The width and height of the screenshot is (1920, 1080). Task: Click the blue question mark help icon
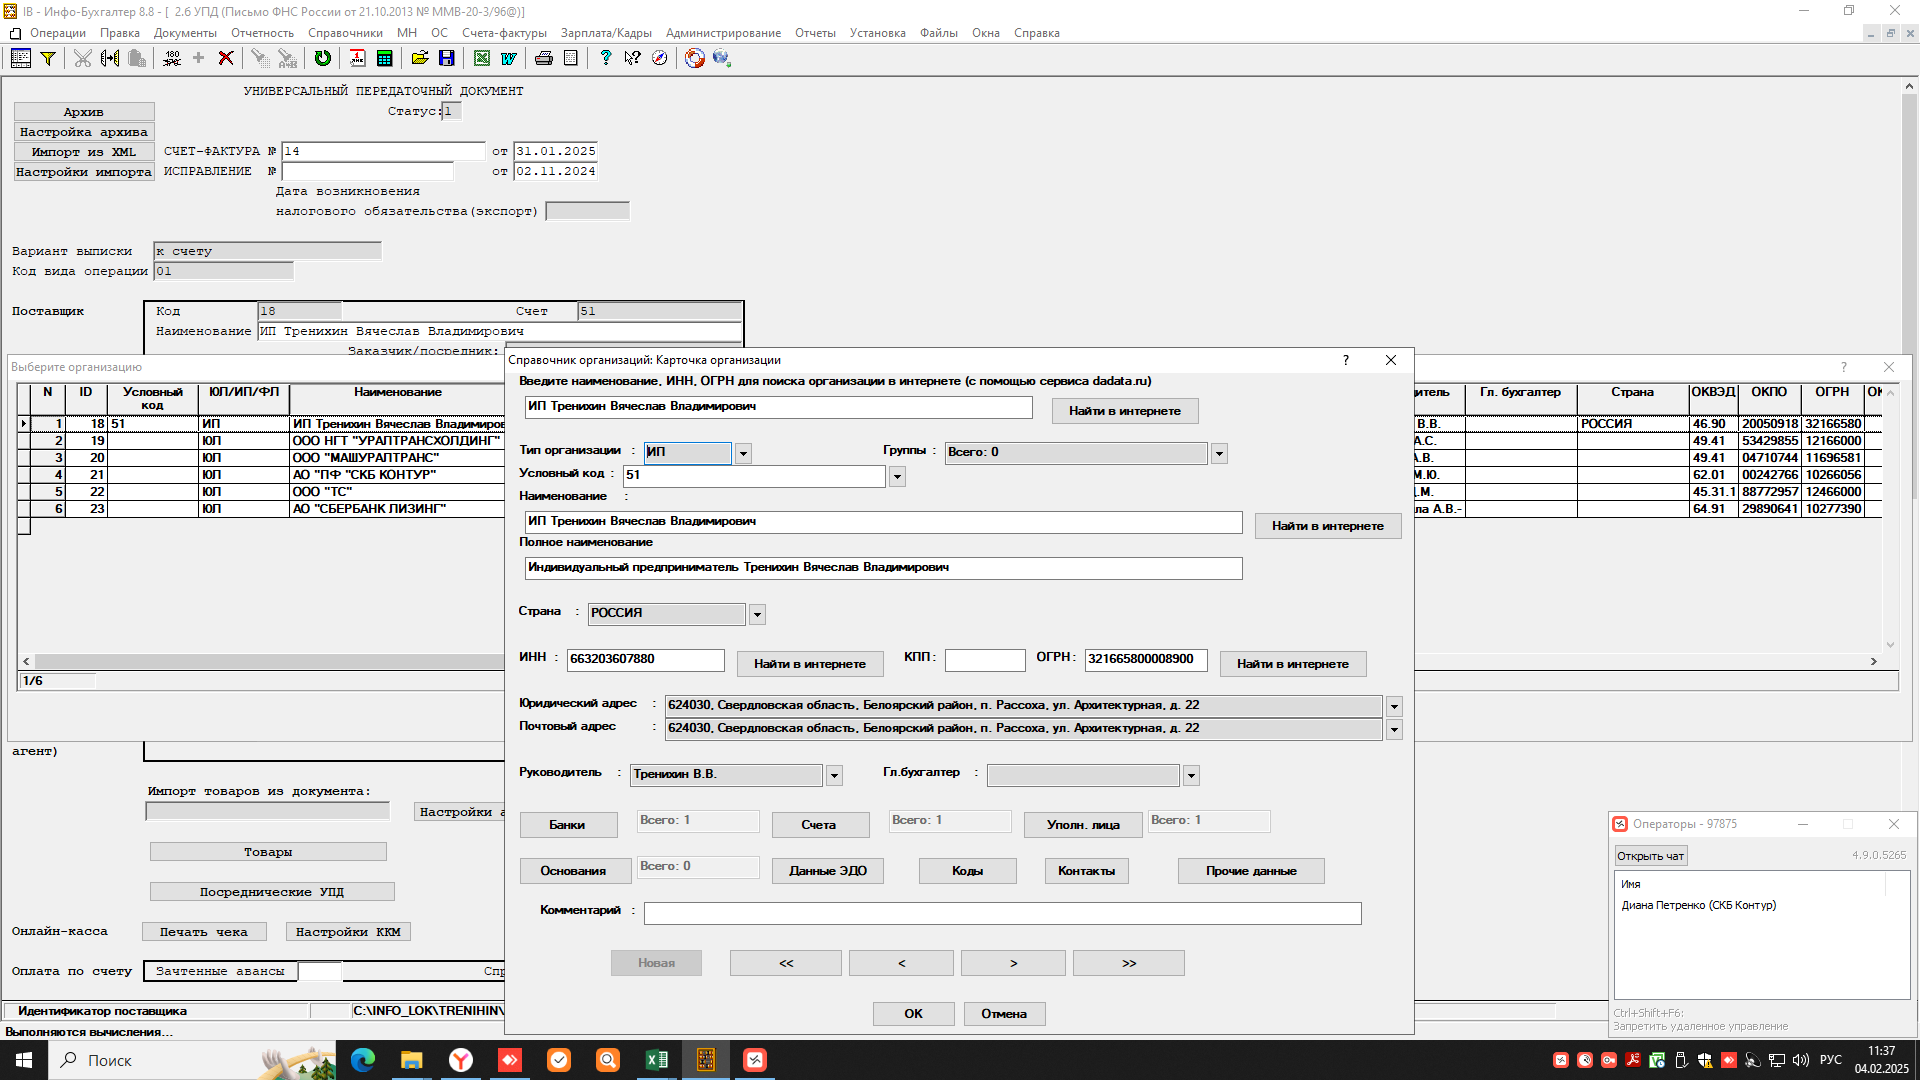pyautogui.click(x=605, y=58)
